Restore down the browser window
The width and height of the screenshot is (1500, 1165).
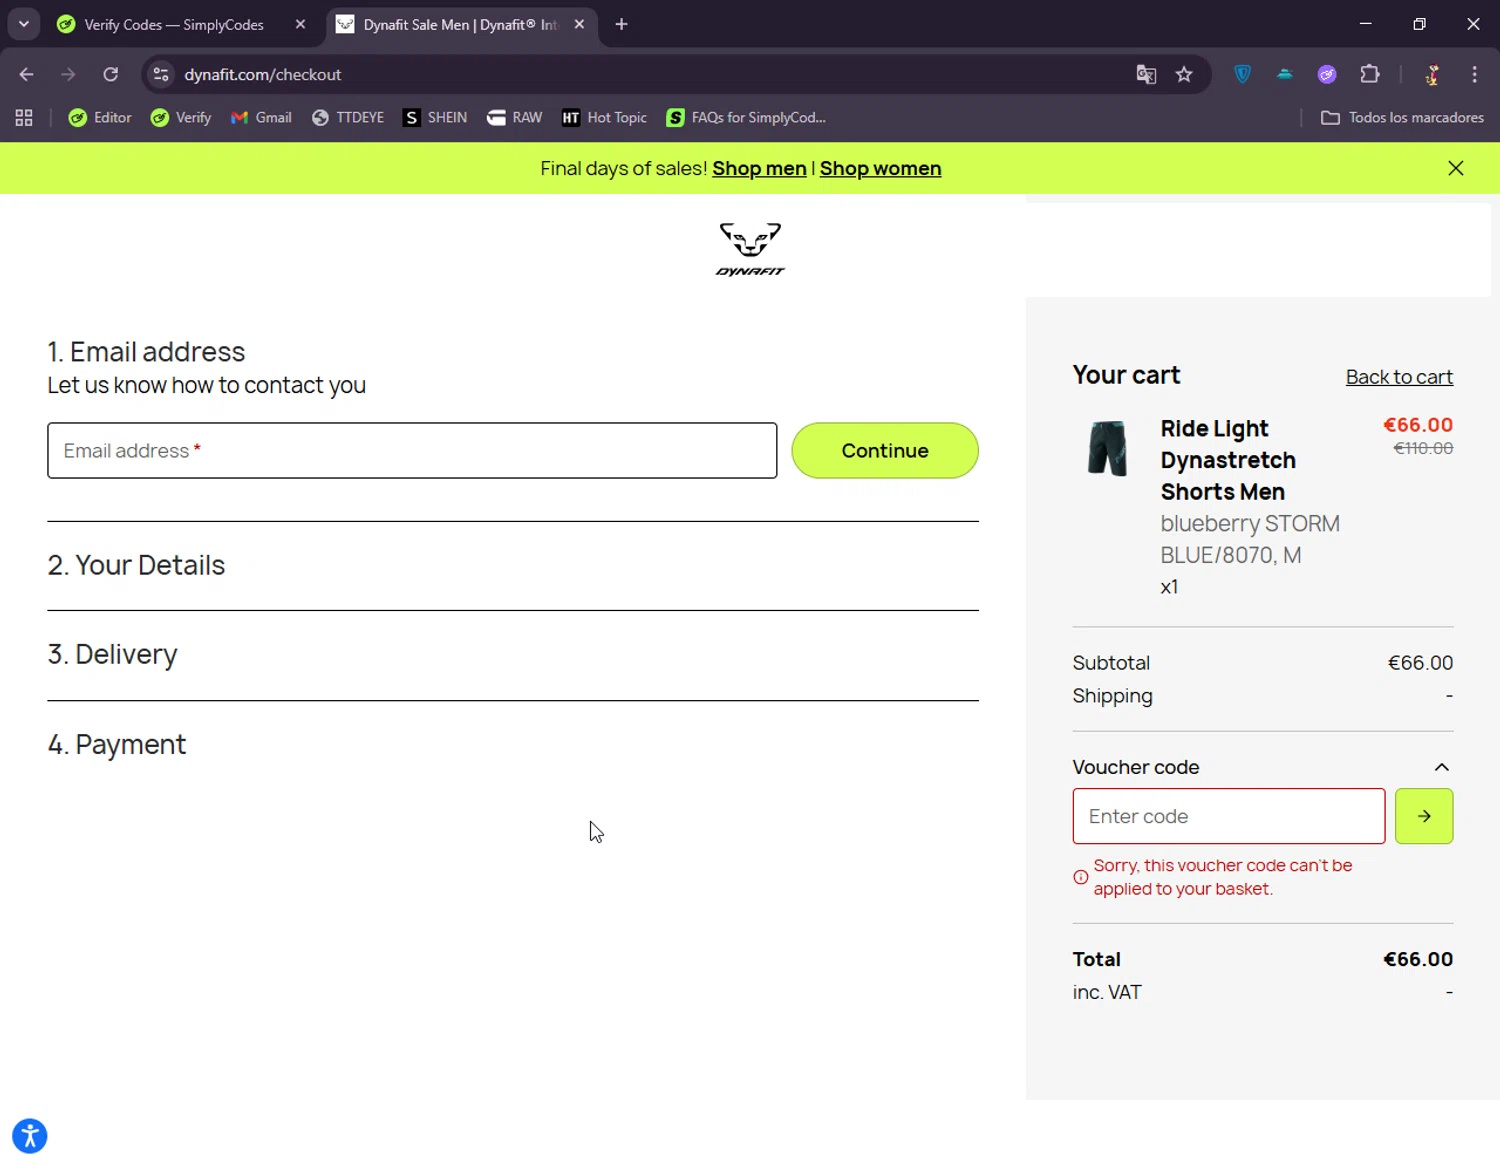[x=1419, y=24]
